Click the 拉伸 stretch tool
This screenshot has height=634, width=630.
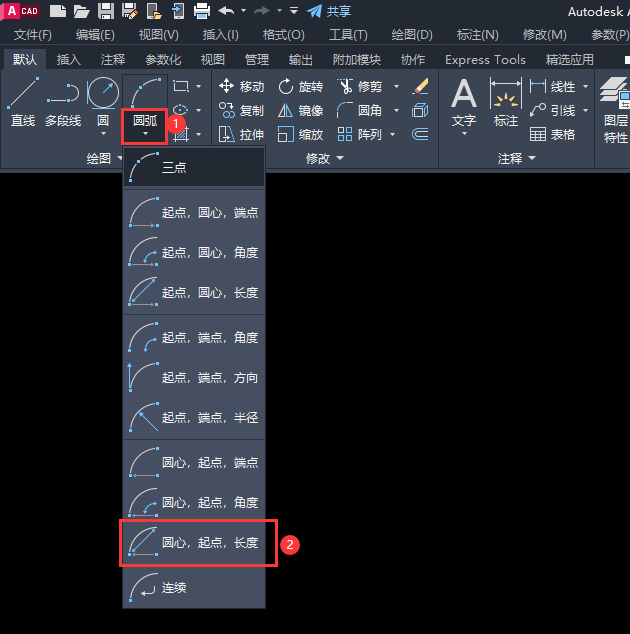tap(241, 134)
